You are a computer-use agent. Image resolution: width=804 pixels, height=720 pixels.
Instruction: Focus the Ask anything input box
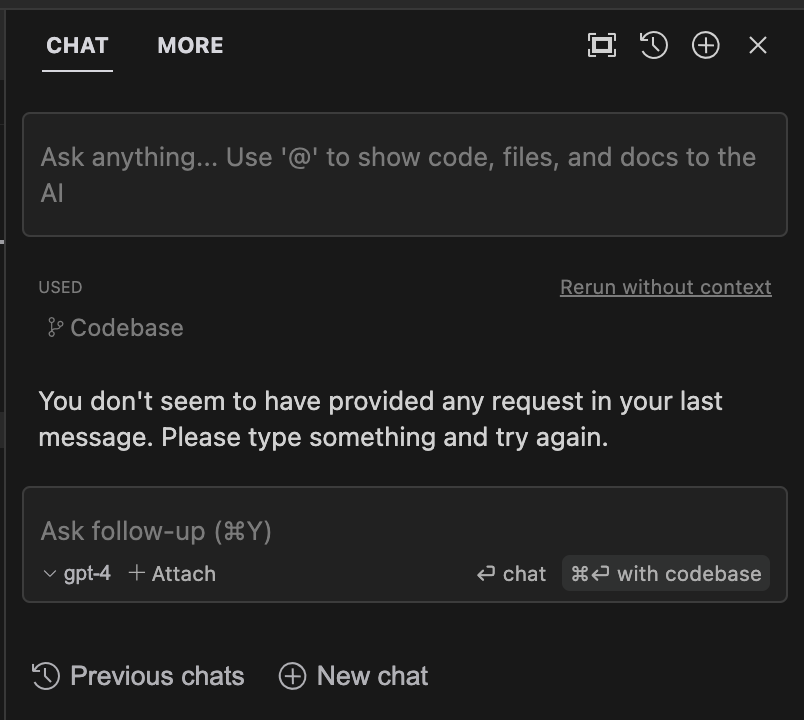(x=405, y=174)
